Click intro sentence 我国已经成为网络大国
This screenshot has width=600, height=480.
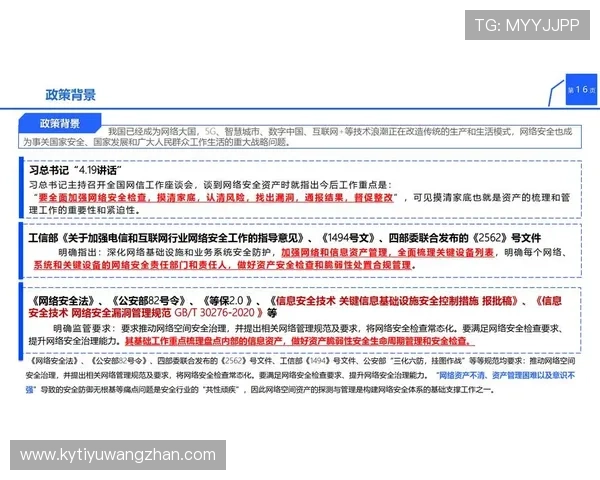click(152, 132)
